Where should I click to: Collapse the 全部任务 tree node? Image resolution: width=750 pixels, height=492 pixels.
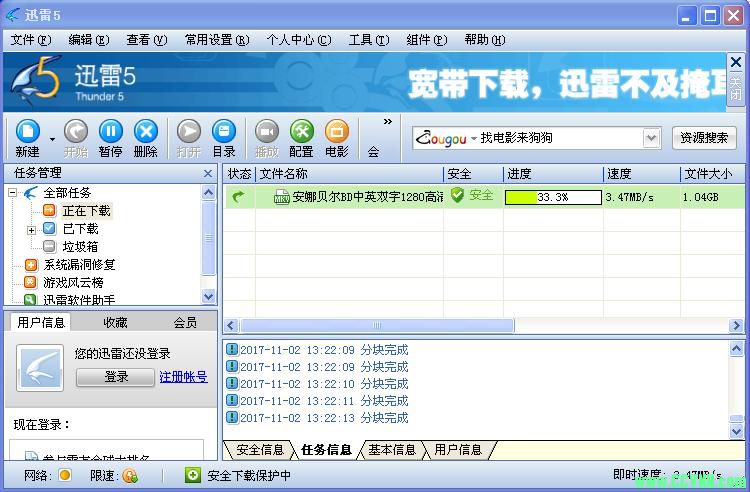click(x=14, y=193)
